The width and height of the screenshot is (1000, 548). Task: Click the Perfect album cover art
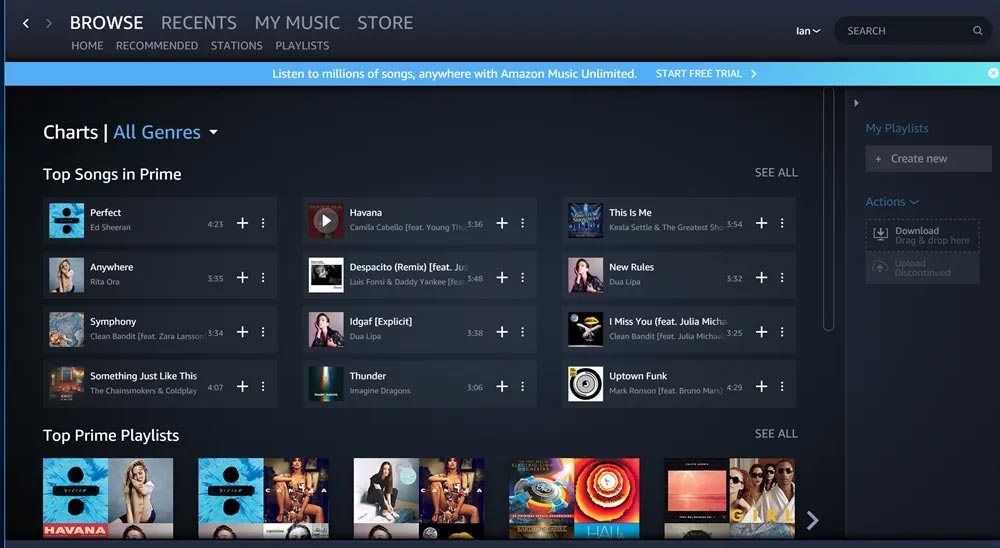[66, 221]
